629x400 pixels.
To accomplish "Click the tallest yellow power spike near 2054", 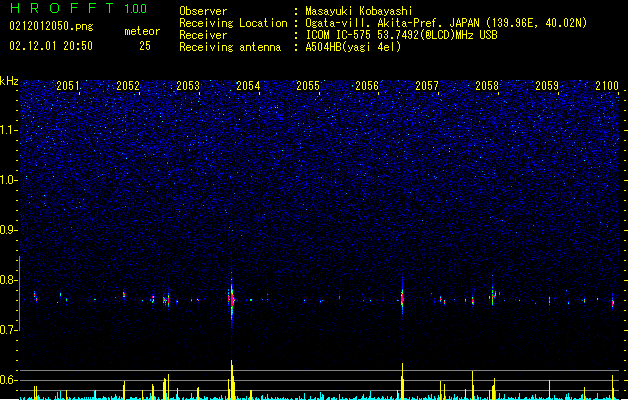I will click(x=232, y=380).
